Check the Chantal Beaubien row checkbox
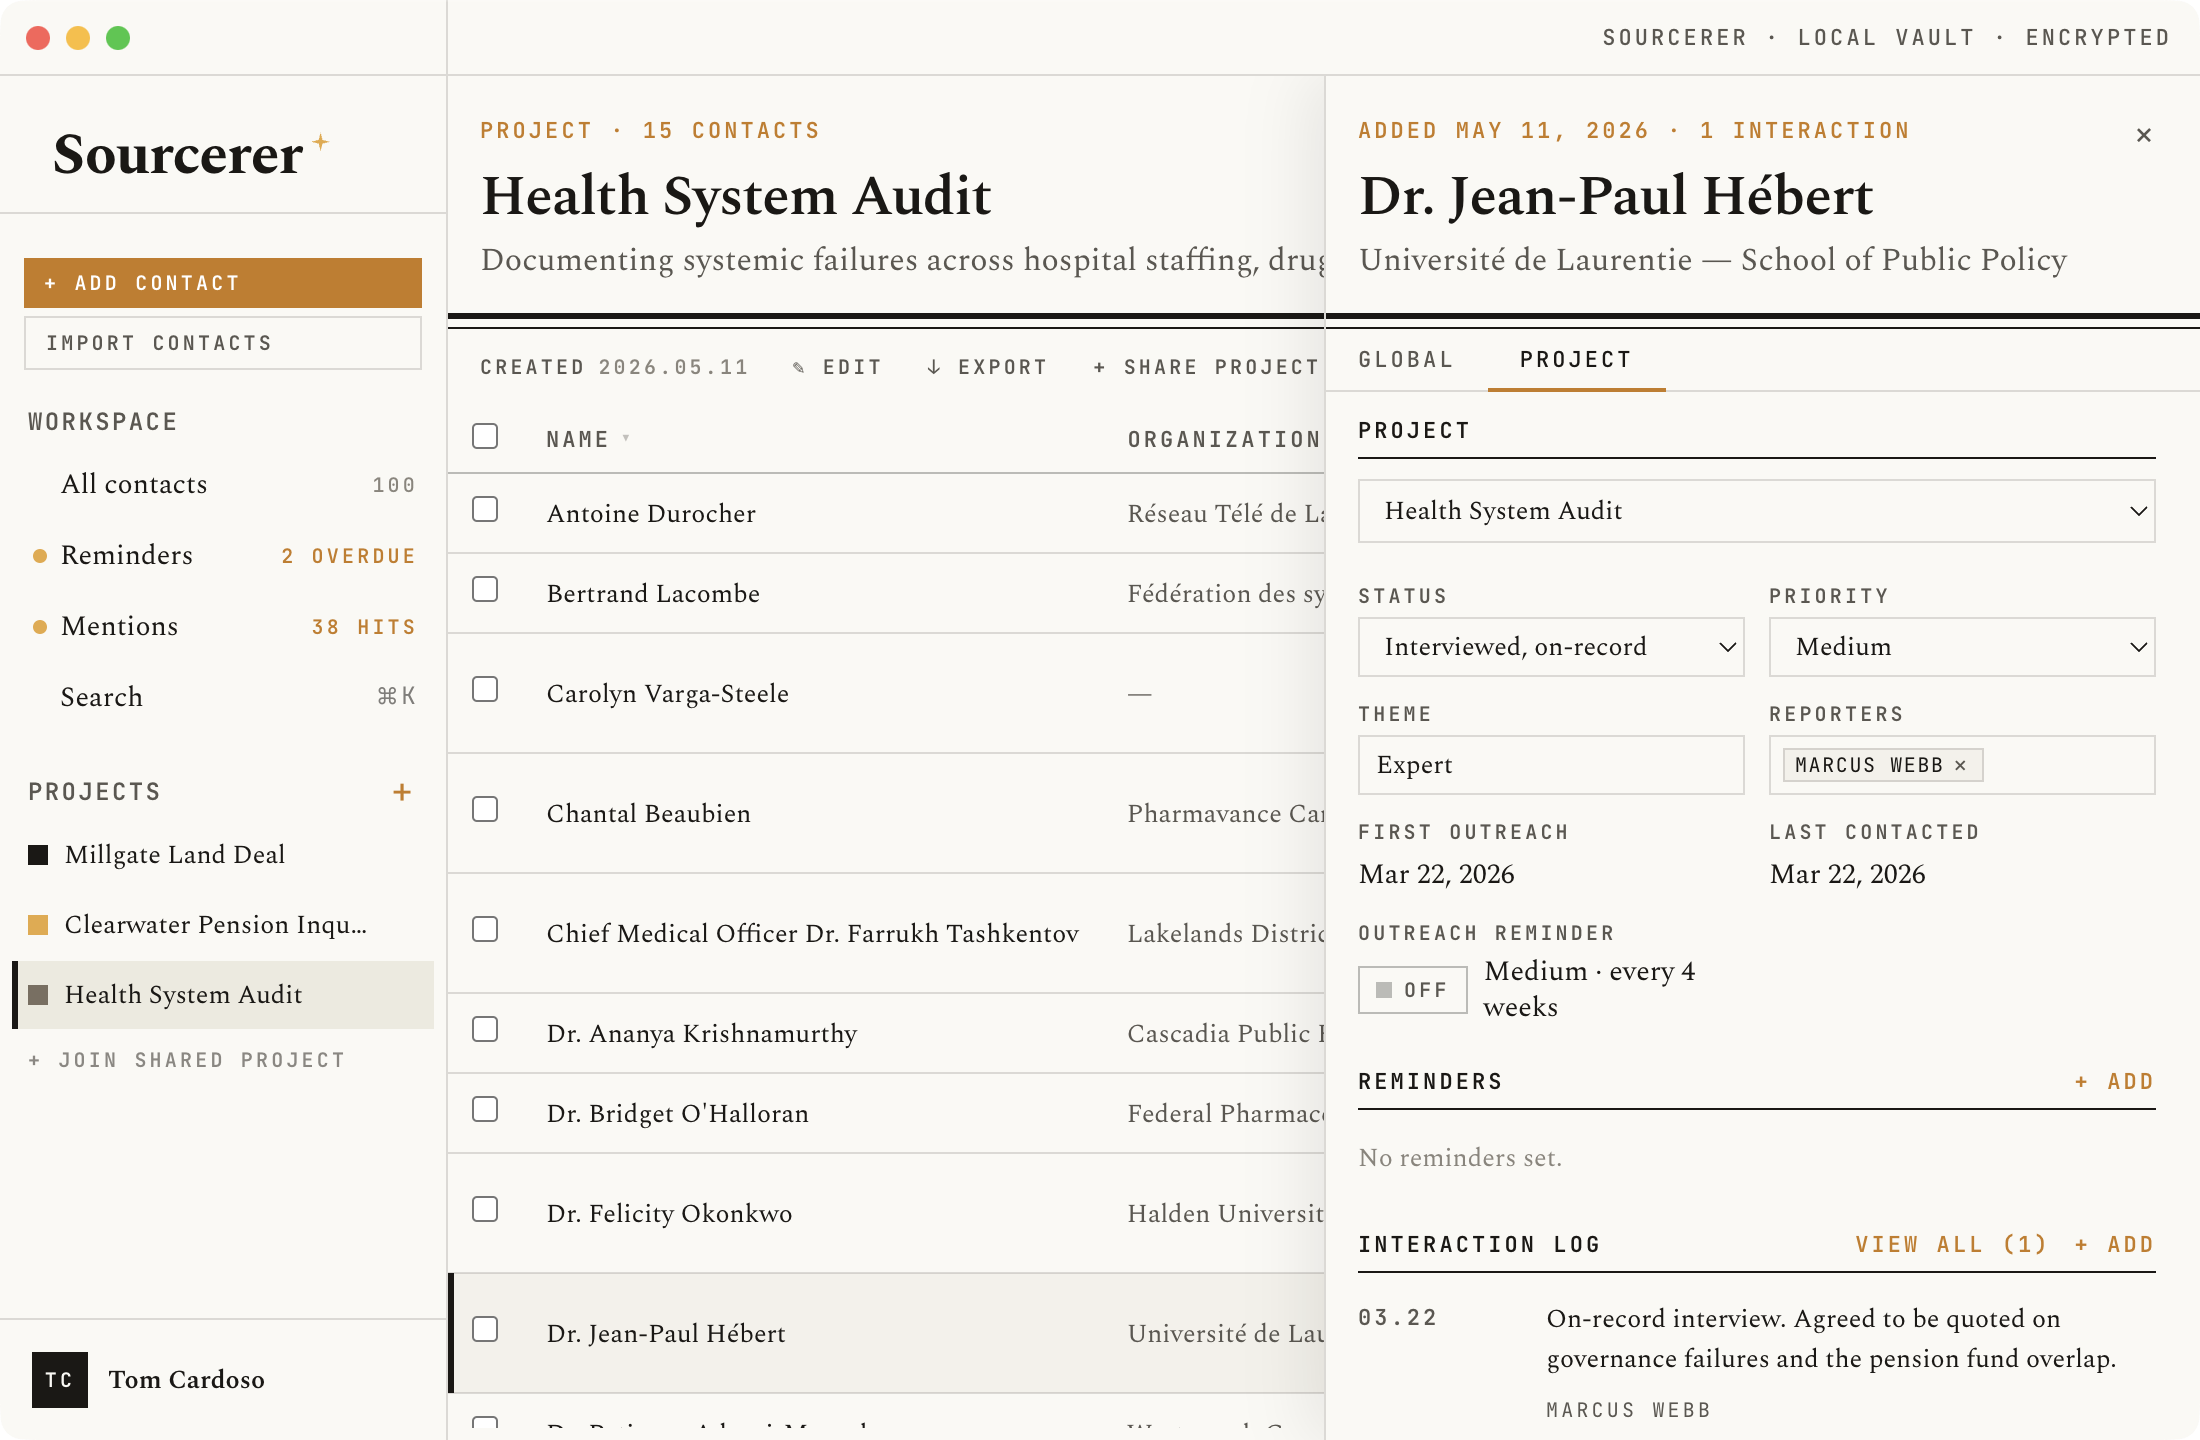 (x=485, y=809)
